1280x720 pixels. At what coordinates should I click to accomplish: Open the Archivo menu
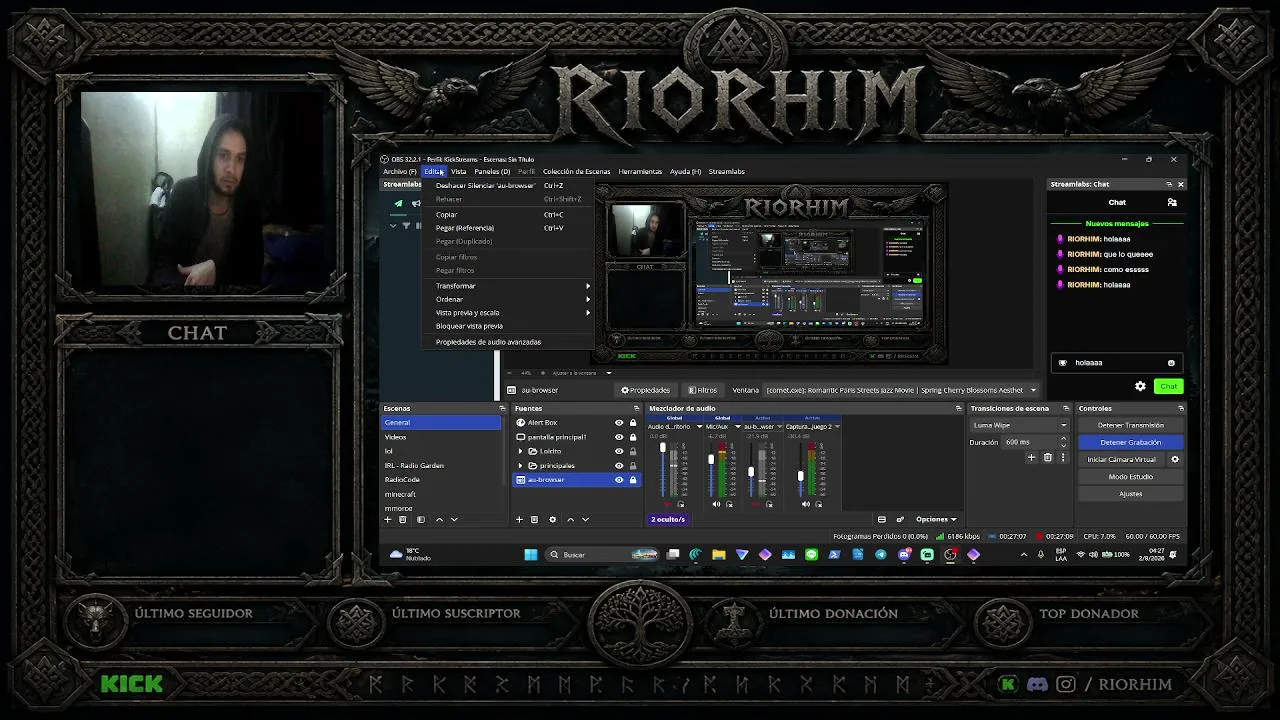click(399, 171)
